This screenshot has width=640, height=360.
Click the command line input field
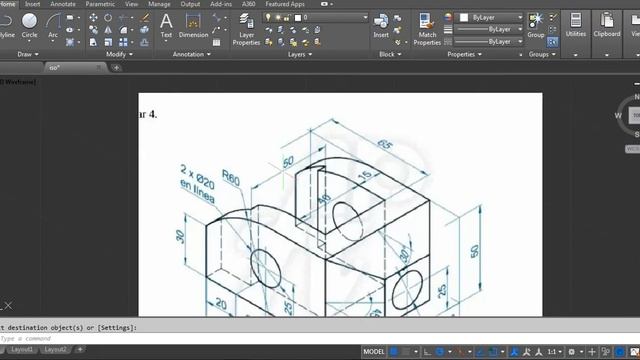click(x=320, y=339)
